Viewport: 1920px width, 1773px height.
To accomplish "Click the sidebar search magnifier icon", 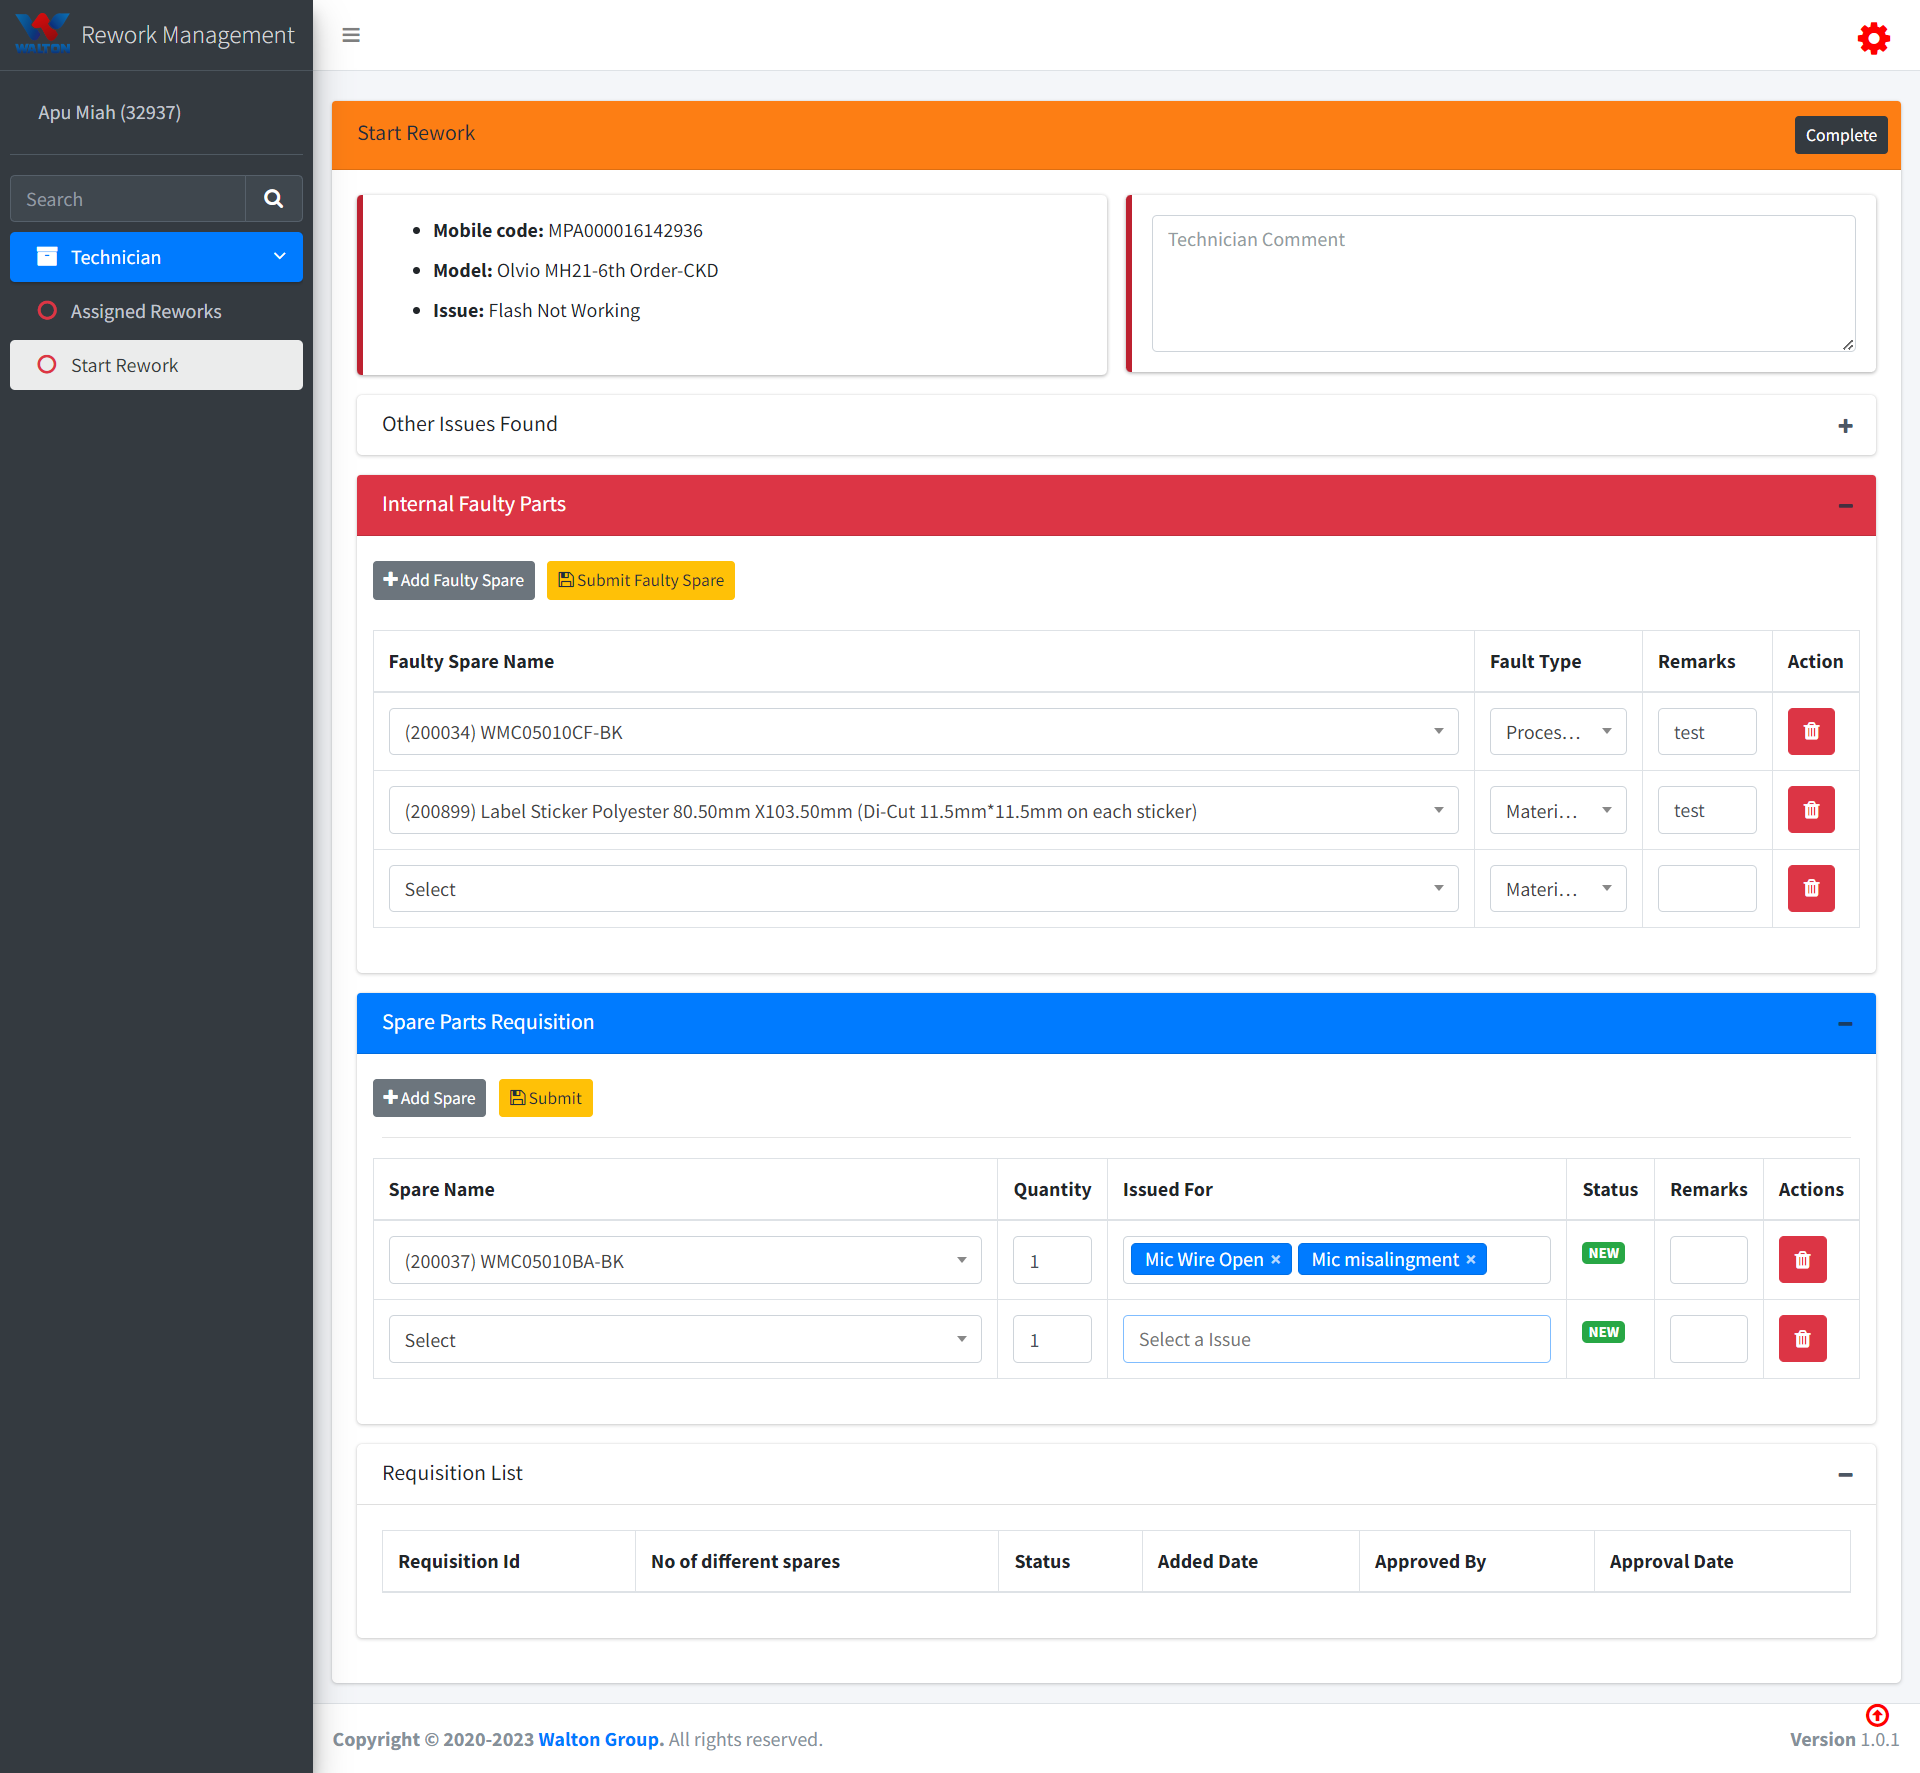I will 273,199.
